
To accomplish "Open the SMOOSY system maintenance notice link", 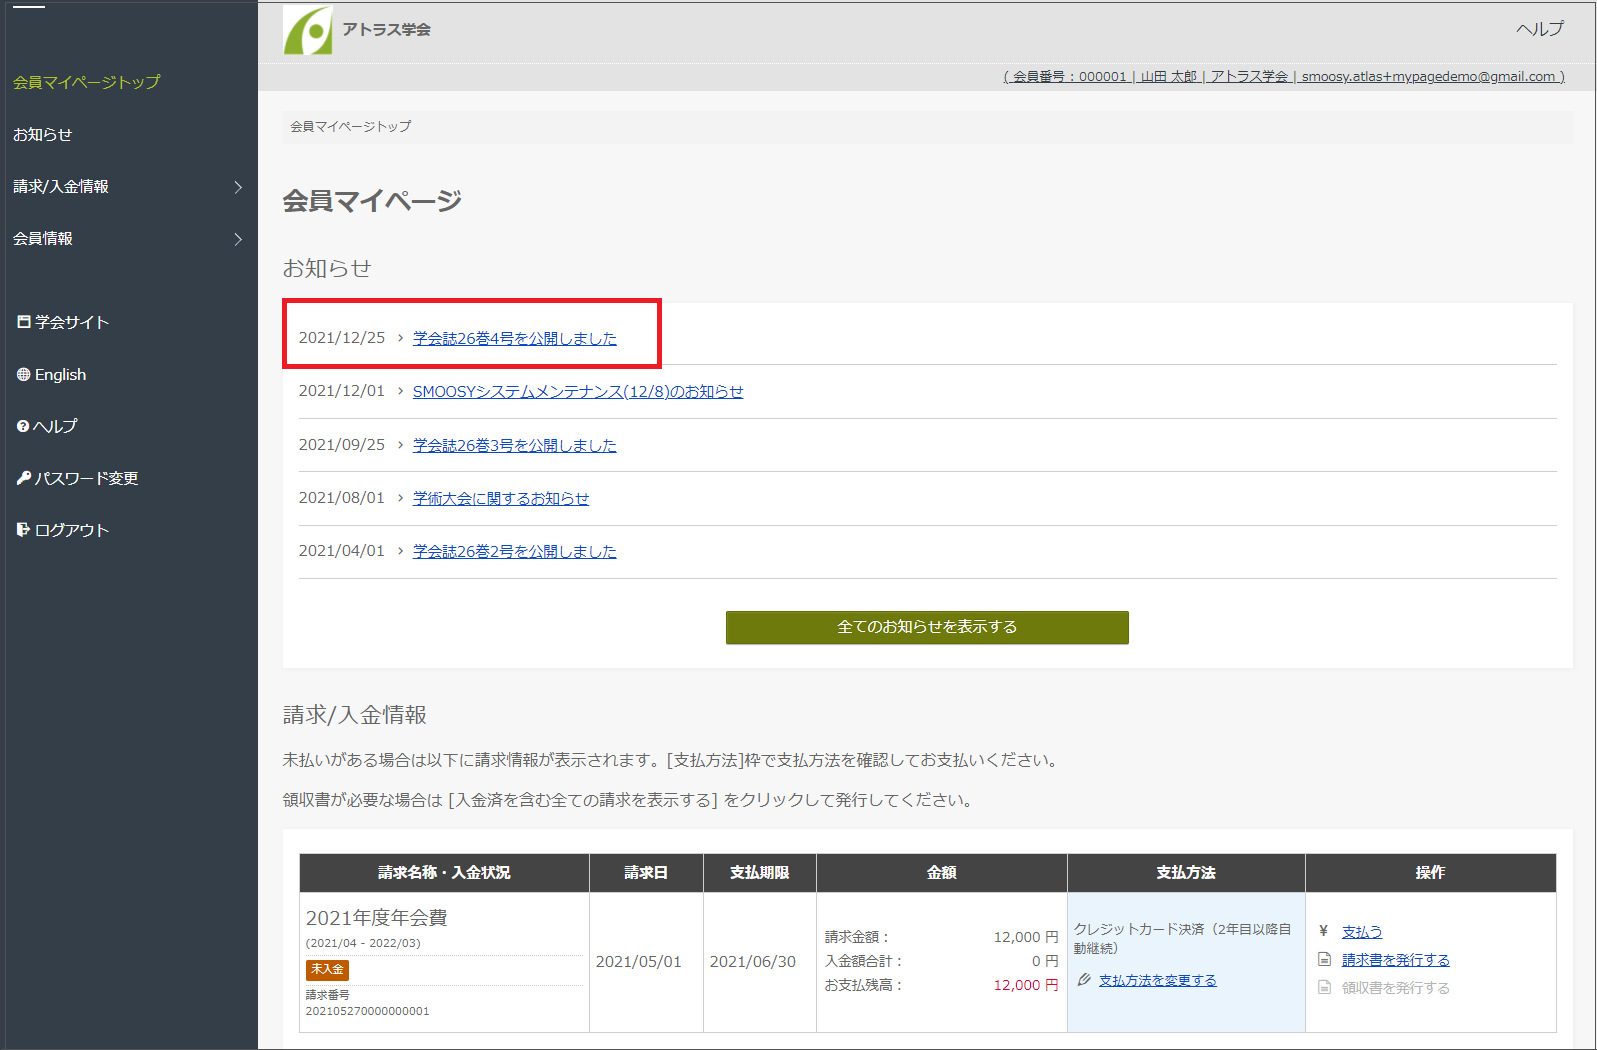I will (x=577, y=392).
